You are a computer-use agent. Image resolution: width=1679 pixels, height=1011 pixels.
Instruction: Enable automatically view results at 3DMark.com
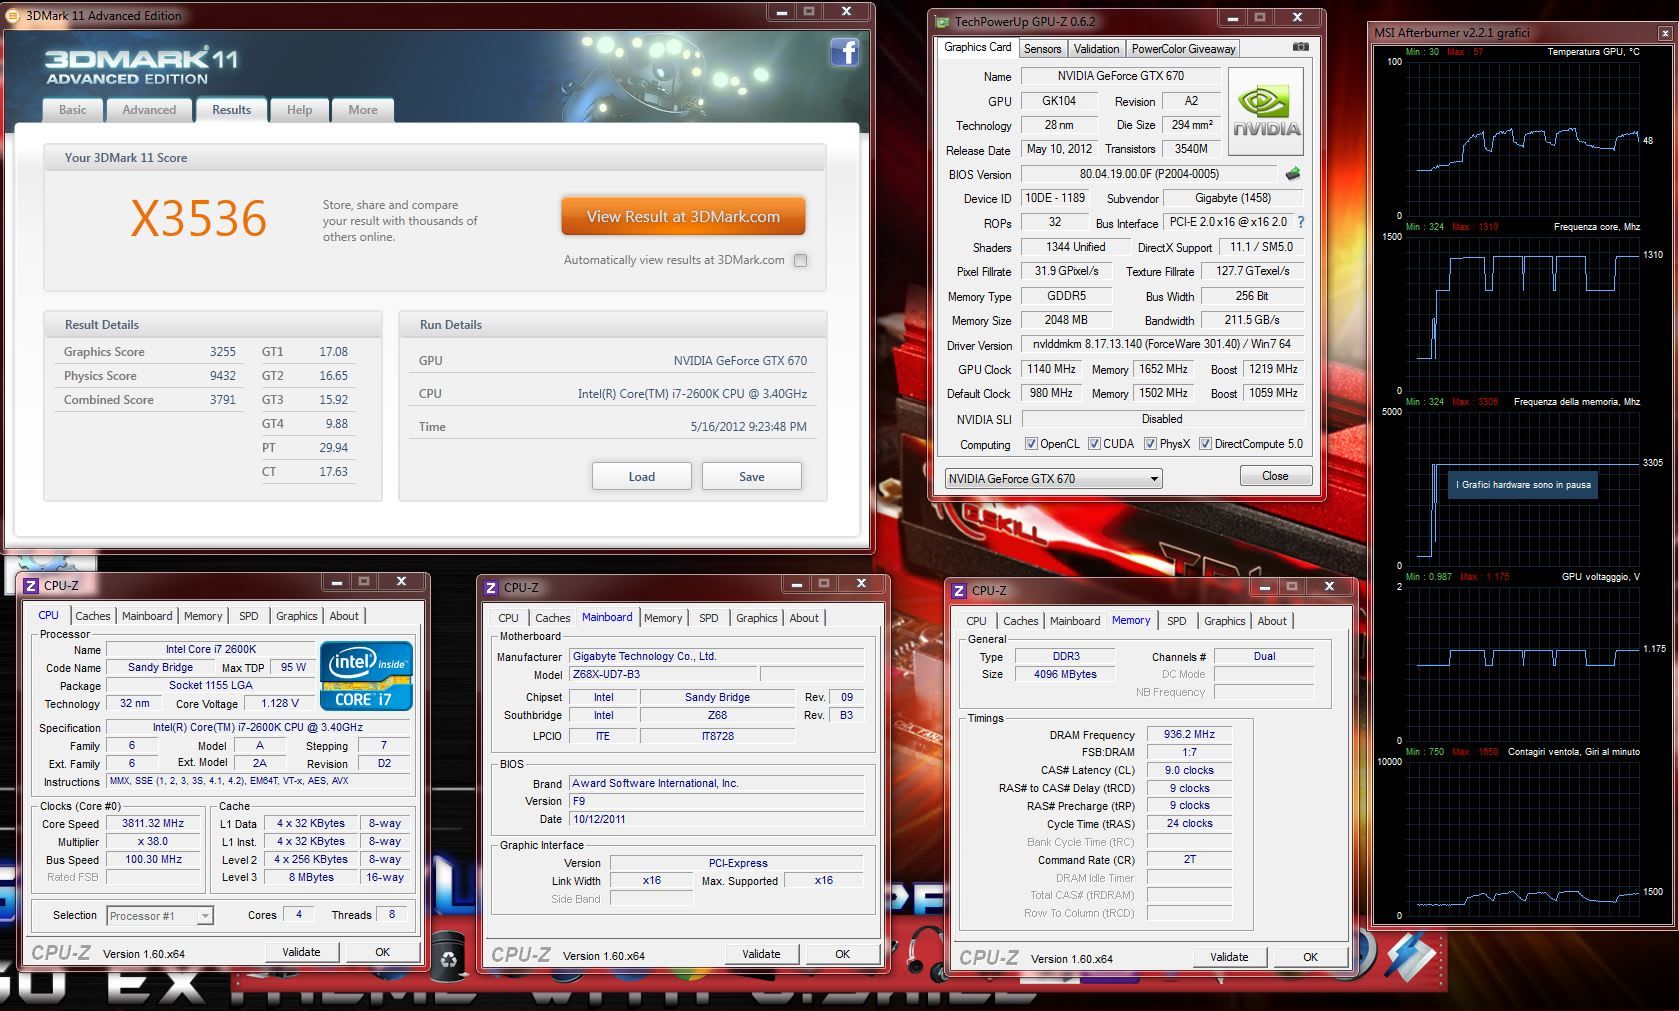tap(800, 261)
